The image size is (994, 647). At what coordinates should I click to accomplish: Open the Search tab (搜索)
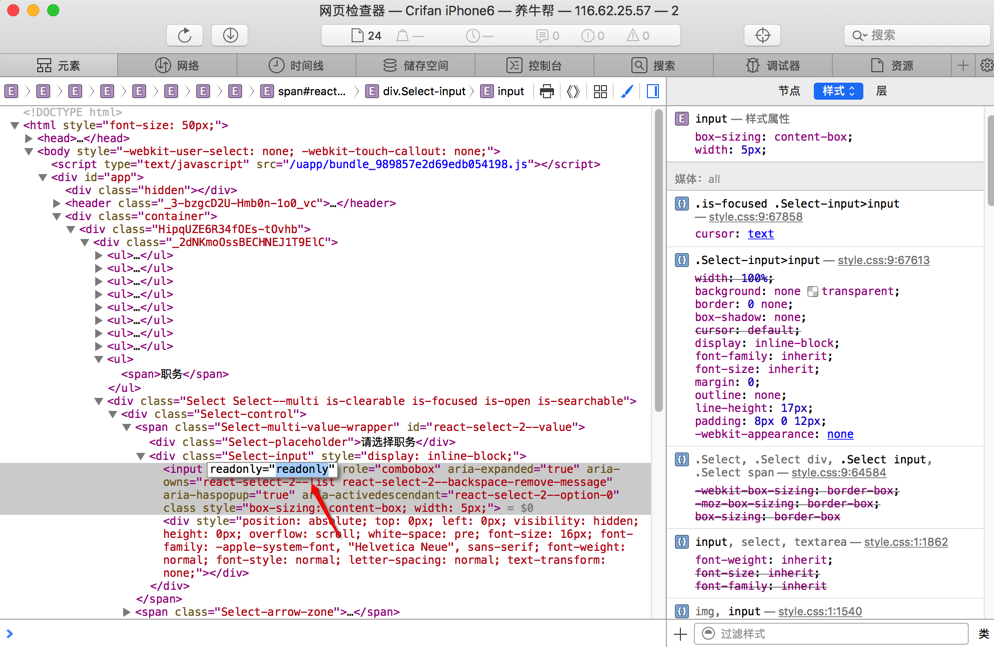point(654,65)
